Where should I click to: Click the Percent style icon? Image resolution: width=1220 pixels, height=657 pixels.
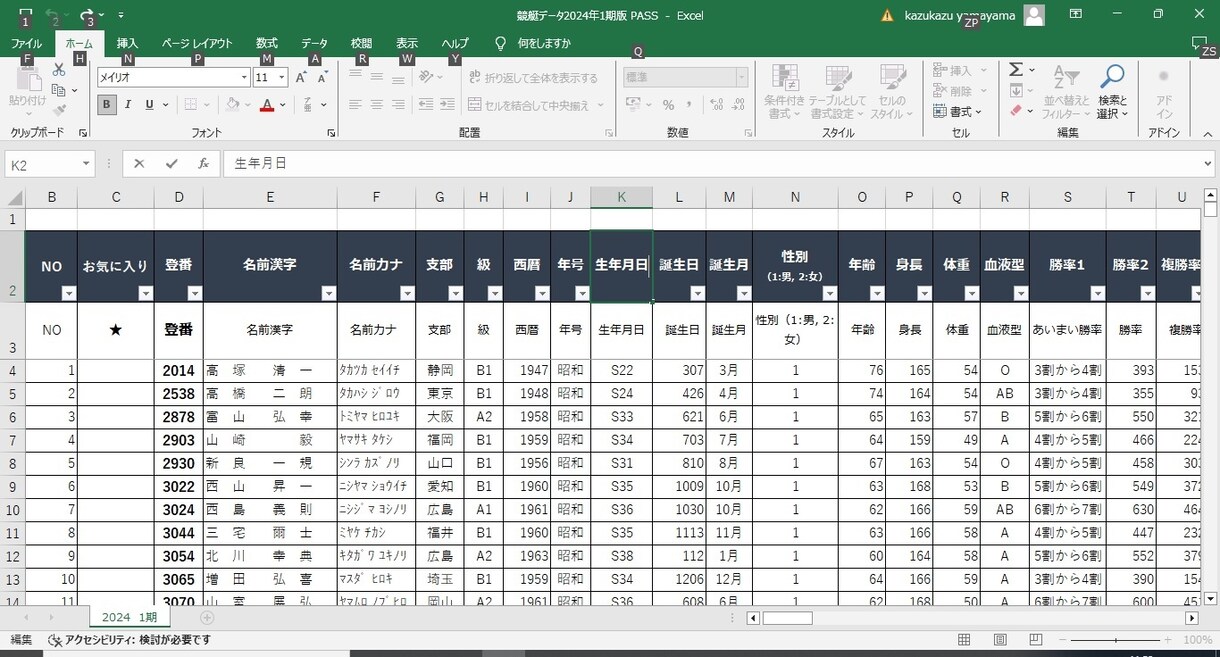point(668,105)
